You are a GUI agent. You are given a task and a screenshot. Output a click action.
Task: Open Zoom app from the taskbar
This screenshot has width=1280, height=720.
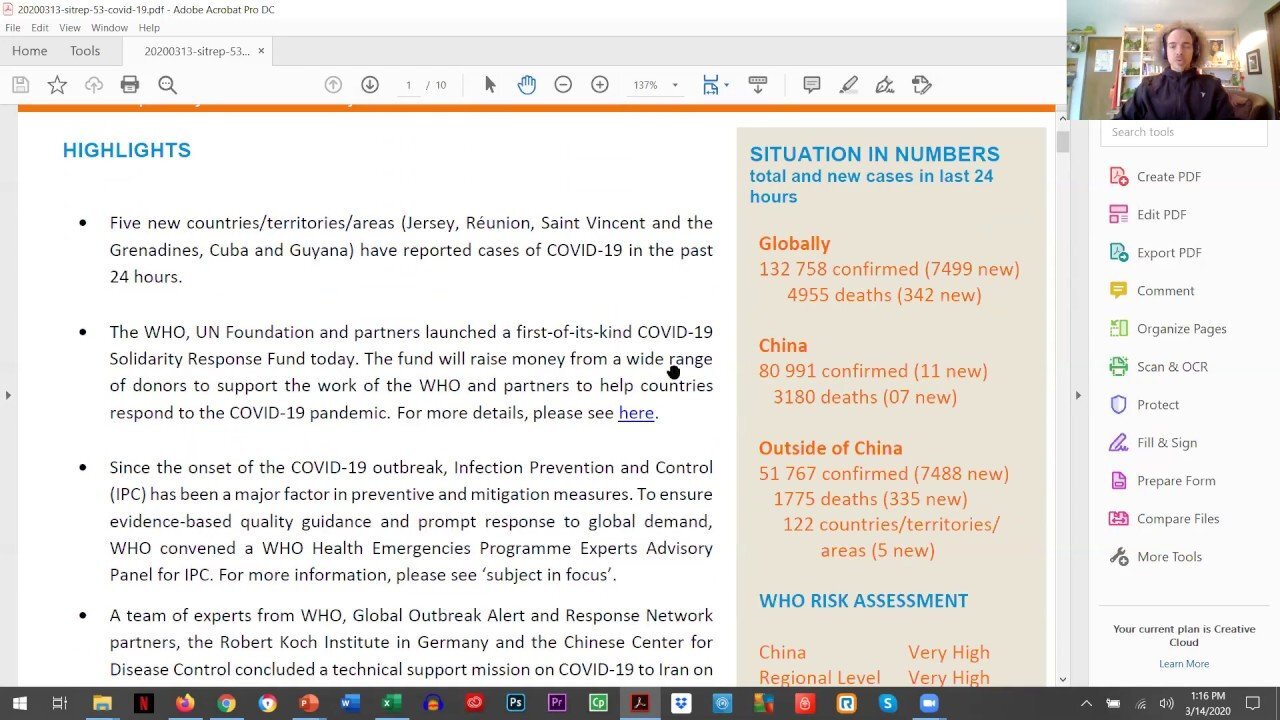click(x=928, y=703)
